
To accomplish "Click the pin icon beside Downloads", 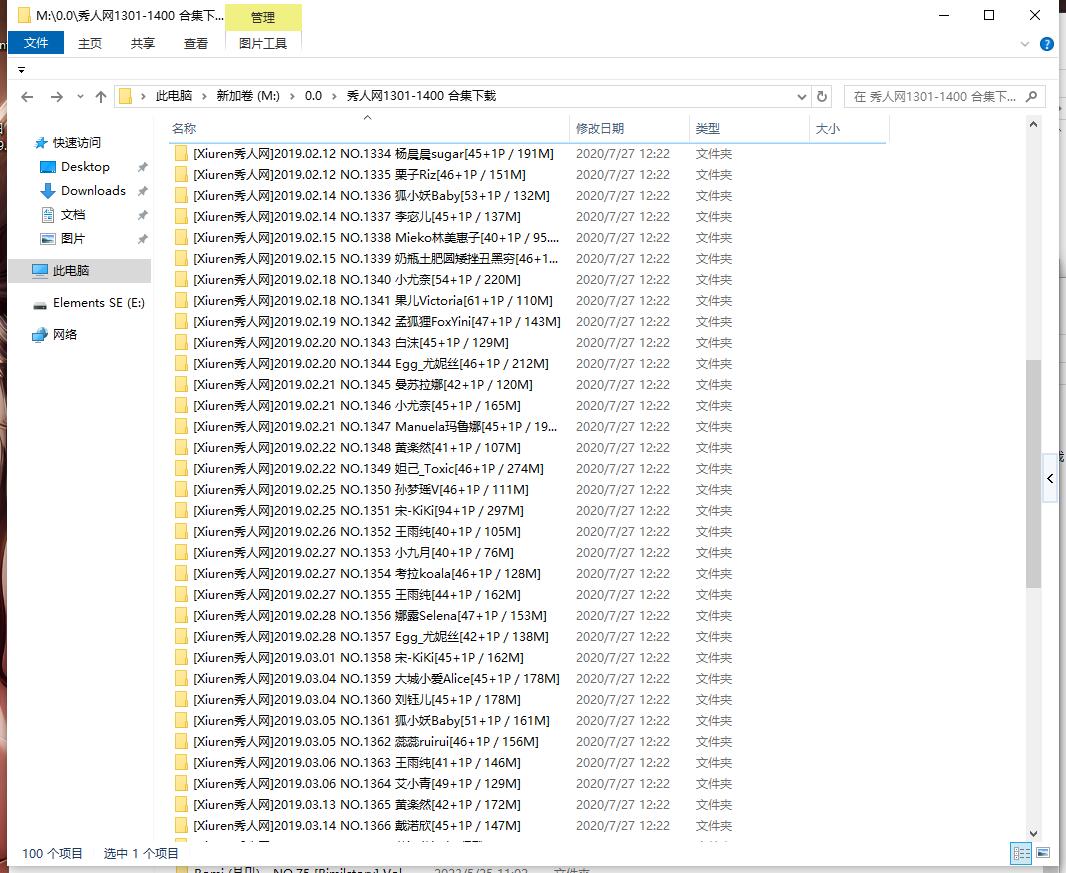I will click(x=142, y=191).
